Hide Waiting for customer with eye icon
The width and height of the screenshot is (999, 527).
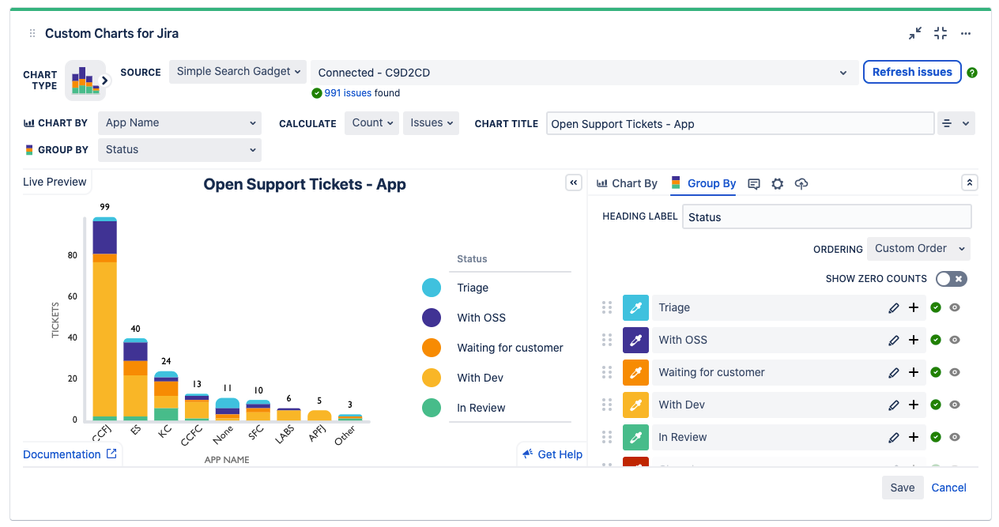click(954, 373)
